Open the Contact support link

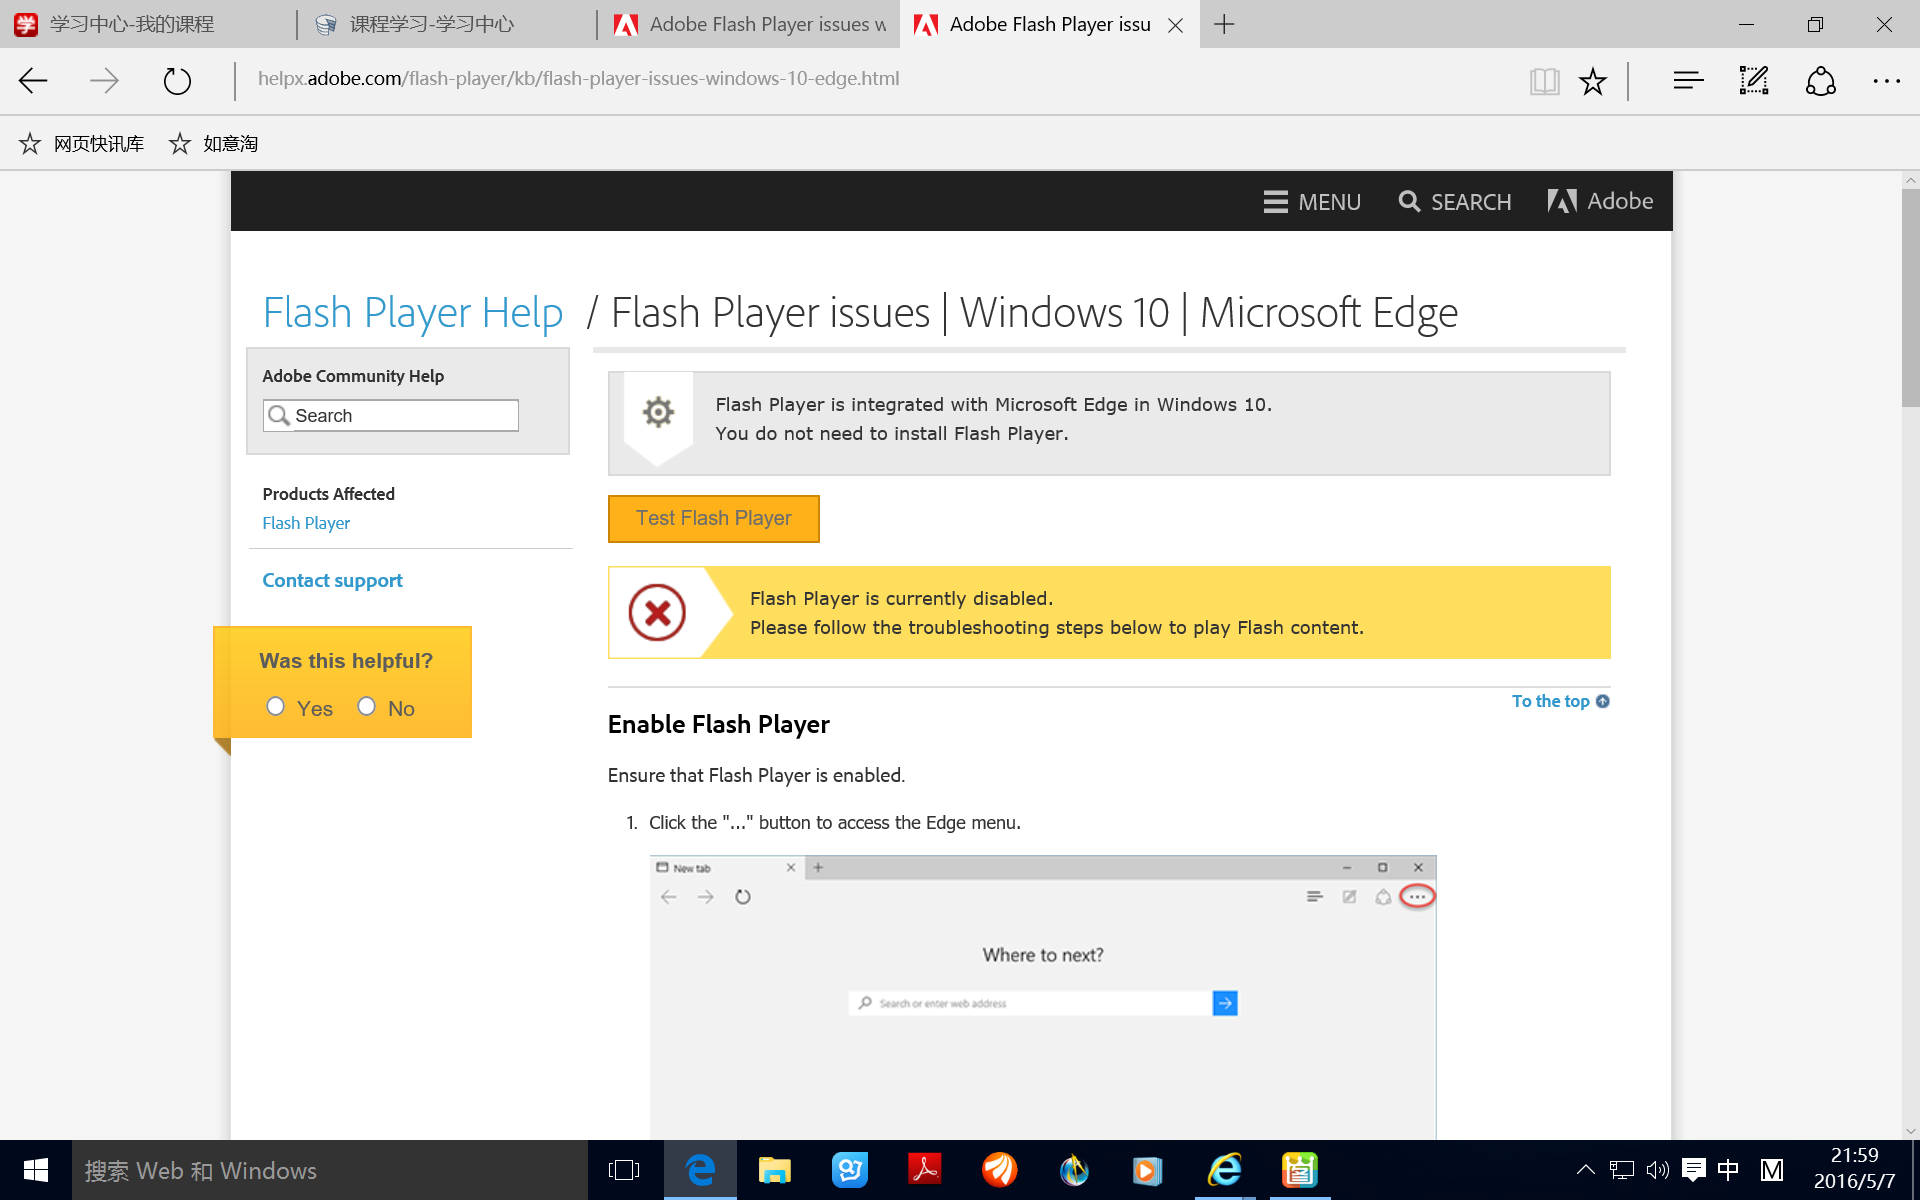pos(332,580)
